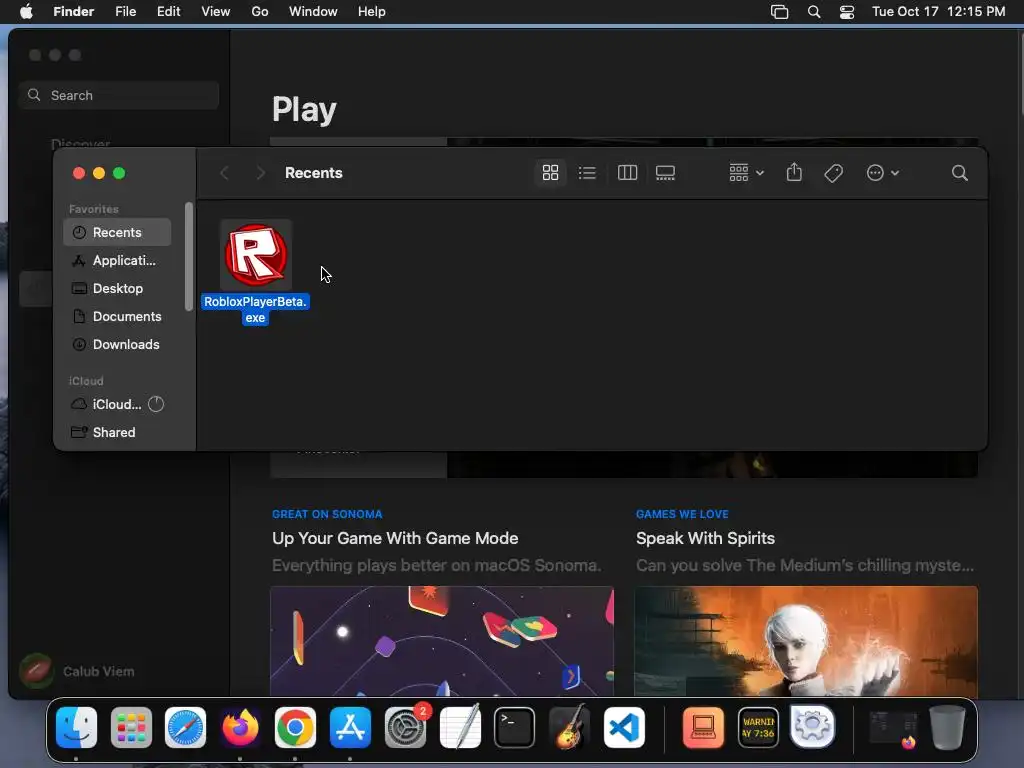This screenshot has height=768, width=1024.
Task: Open Console app from the Dock
Action: tap(758, 727)
